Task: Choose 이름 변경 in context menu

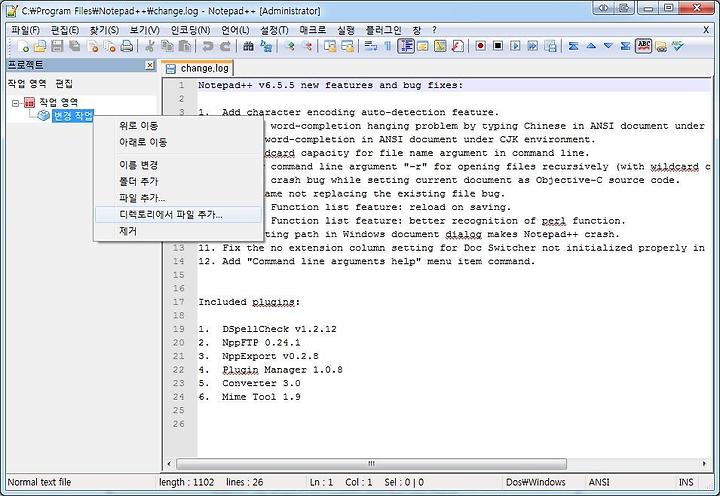Action: [x=178, y=165]
